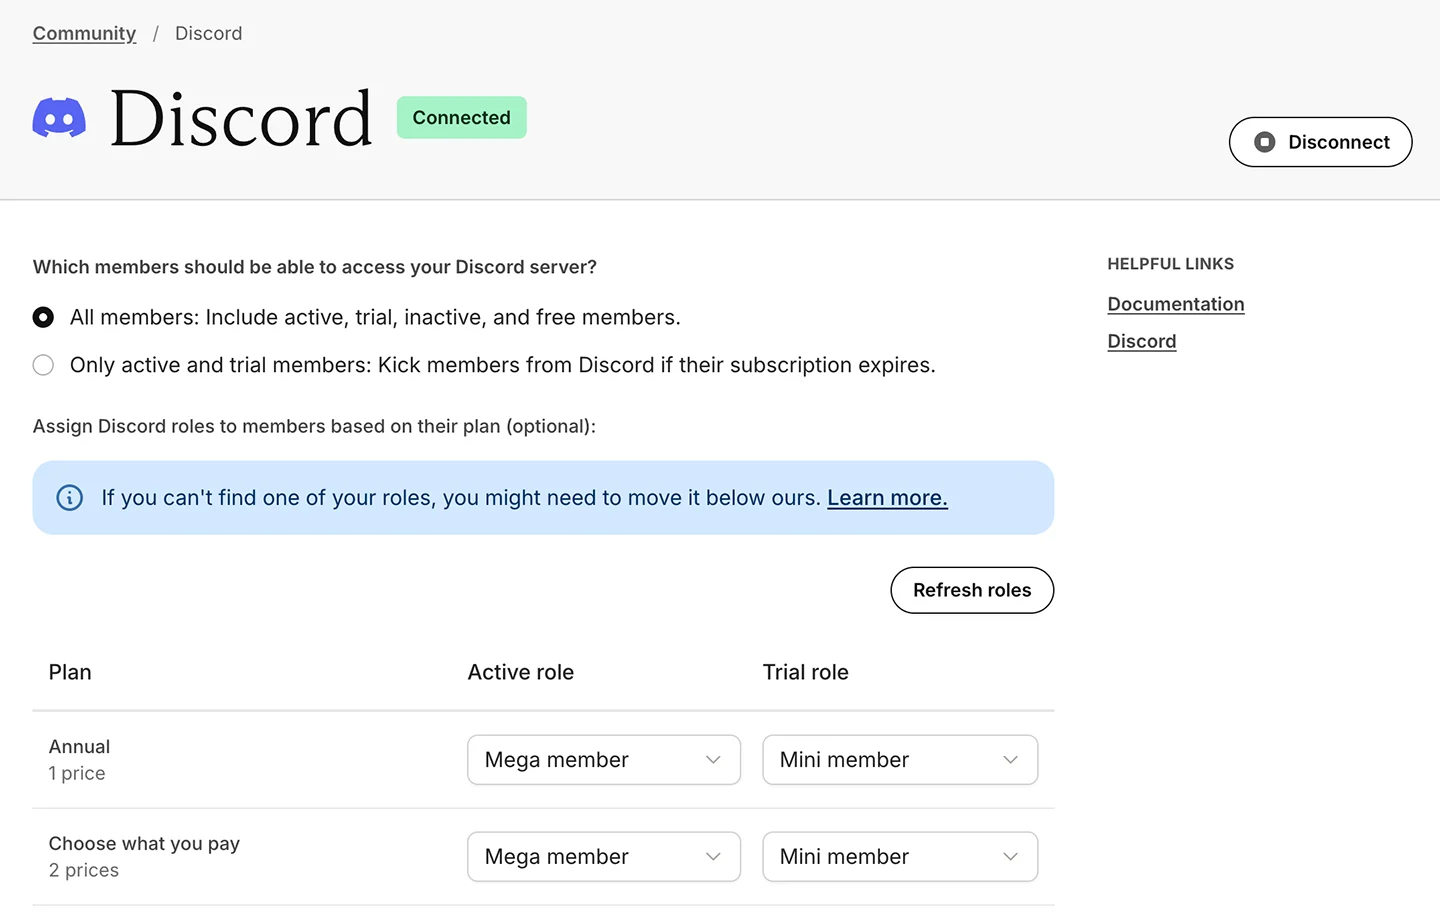This screenshot has width=1440, height=921.
Task: Go to Community breadcrumb link
Action: pos(84,33)
